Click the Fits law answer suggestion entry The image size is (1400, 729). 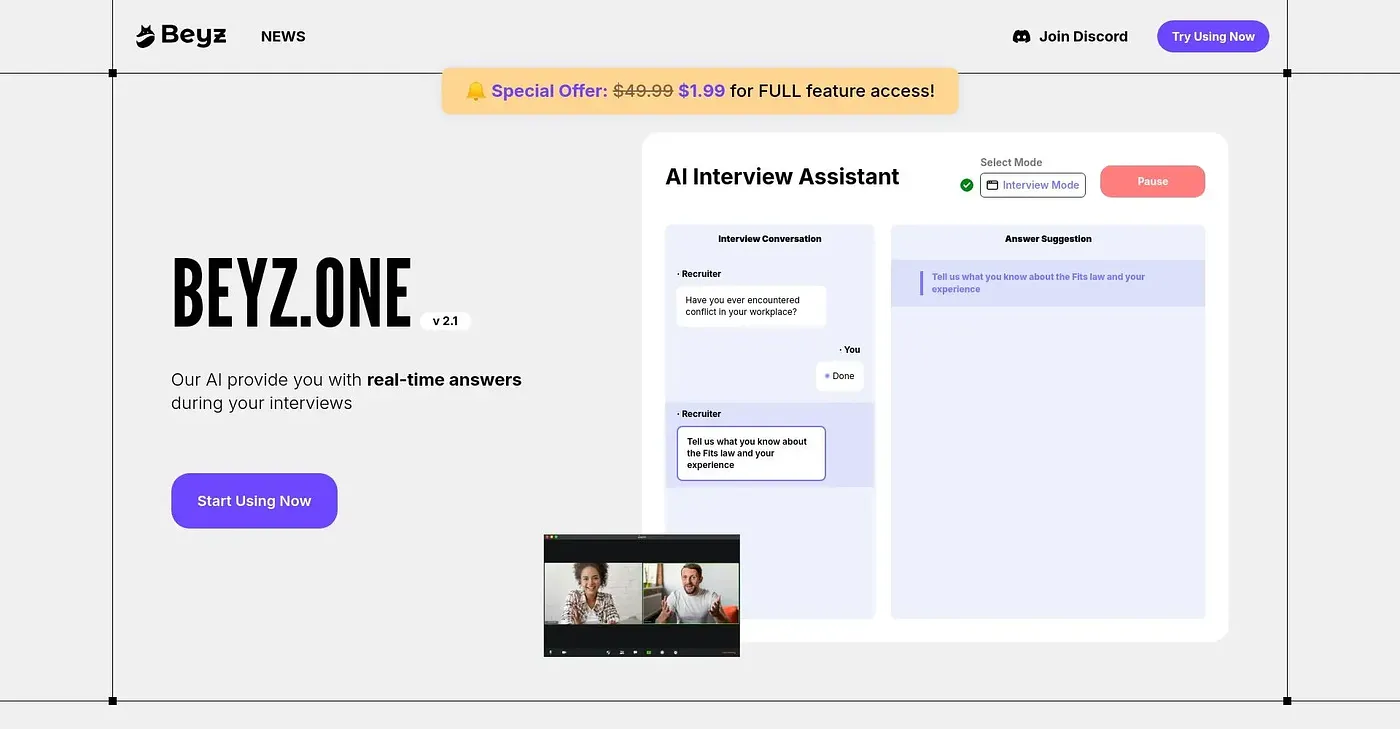[x=1047, y=283]
